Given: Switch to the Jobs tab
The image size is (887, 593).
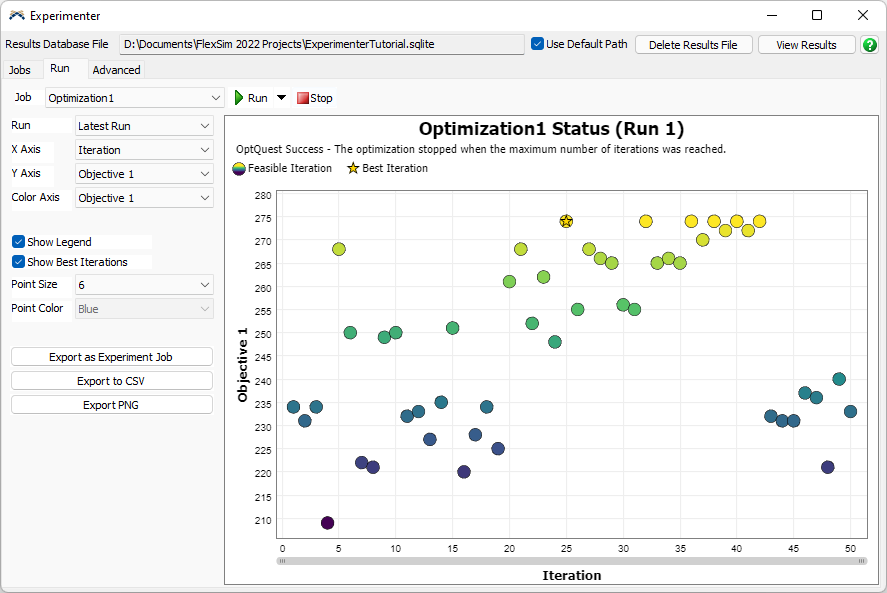Looking at the screenshot, I should pyautogui.click(x=20, y=70).
